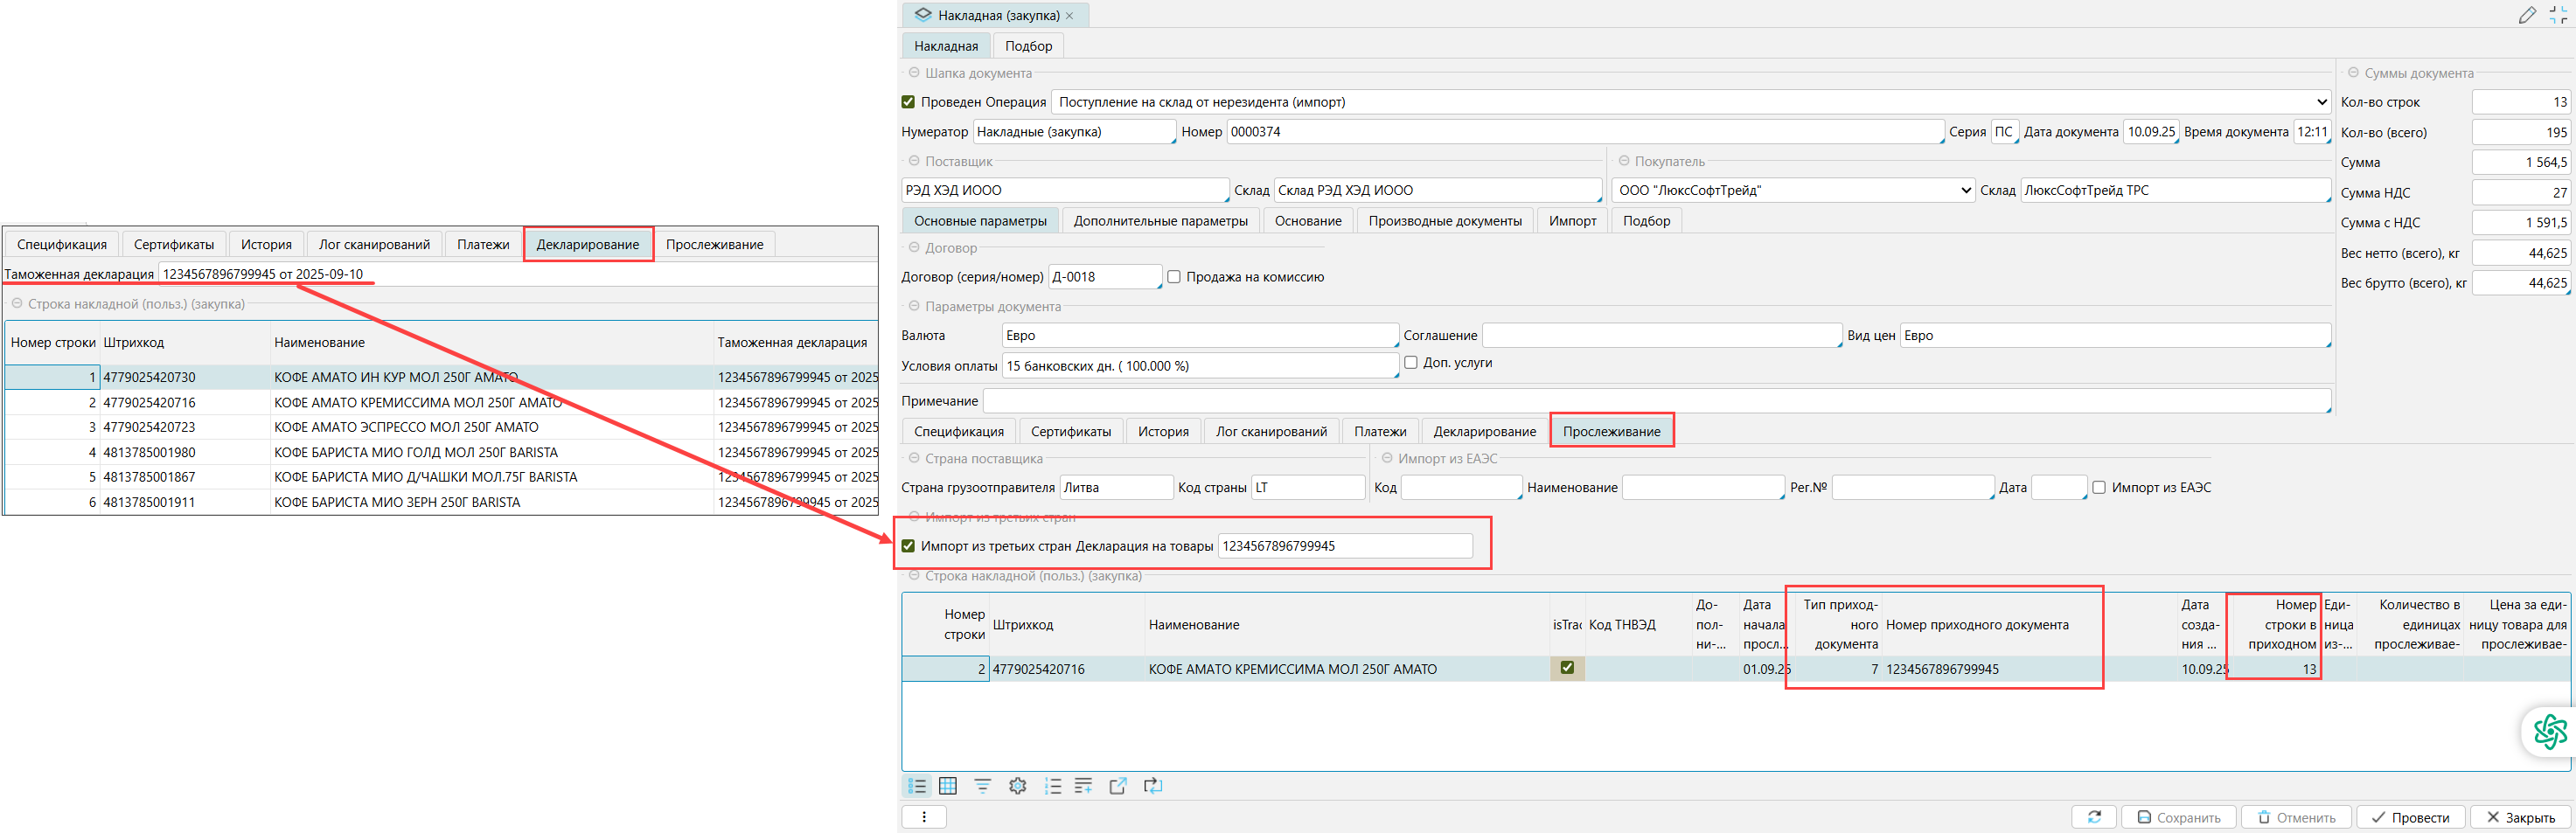This screenshot has height=833, width=2576.
Task: Click the ChatGPT floating assistant icon
Action: (x=2549, y=732)
